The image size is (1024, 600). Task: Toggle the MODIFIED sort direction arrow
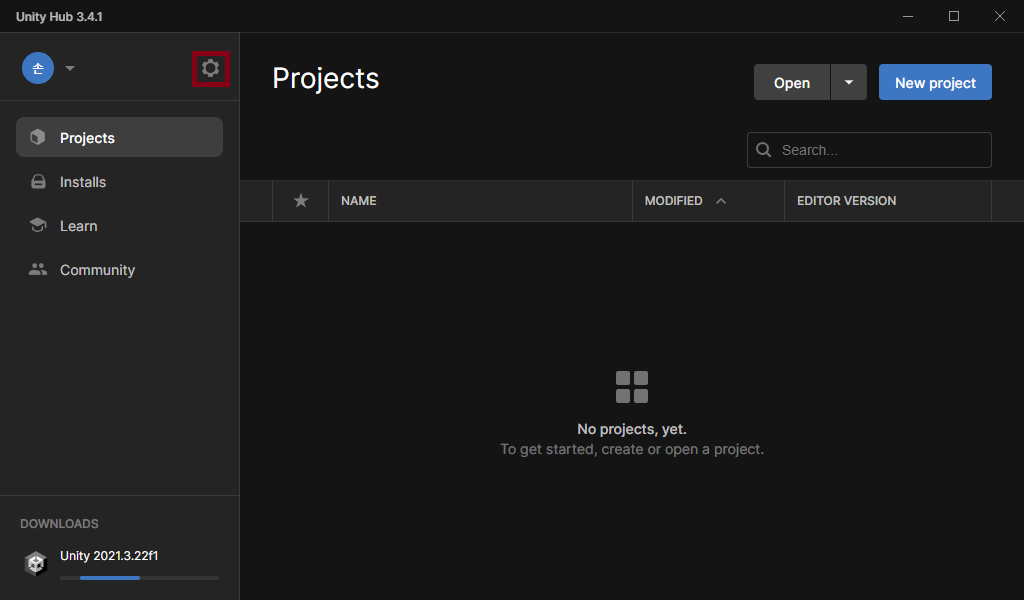click(721, 200)
